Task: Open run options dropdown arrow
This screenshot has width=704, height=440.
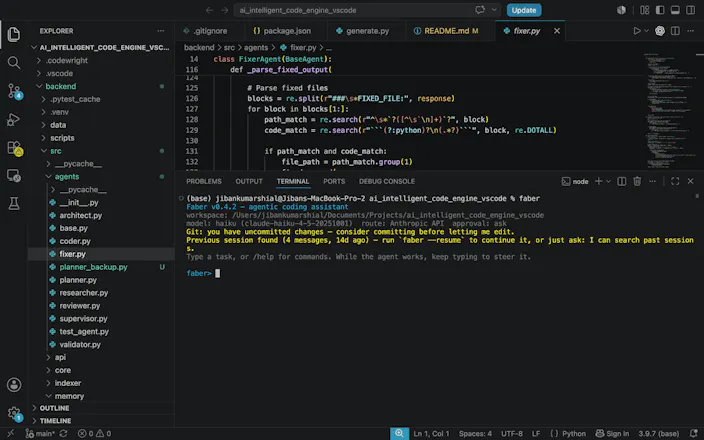Action: (x=647, y=31)
